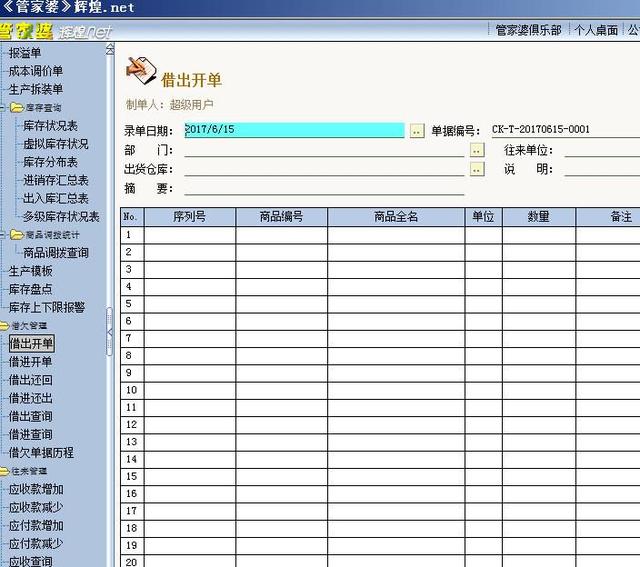Click the 单位 column header

(x=484, y=217)
